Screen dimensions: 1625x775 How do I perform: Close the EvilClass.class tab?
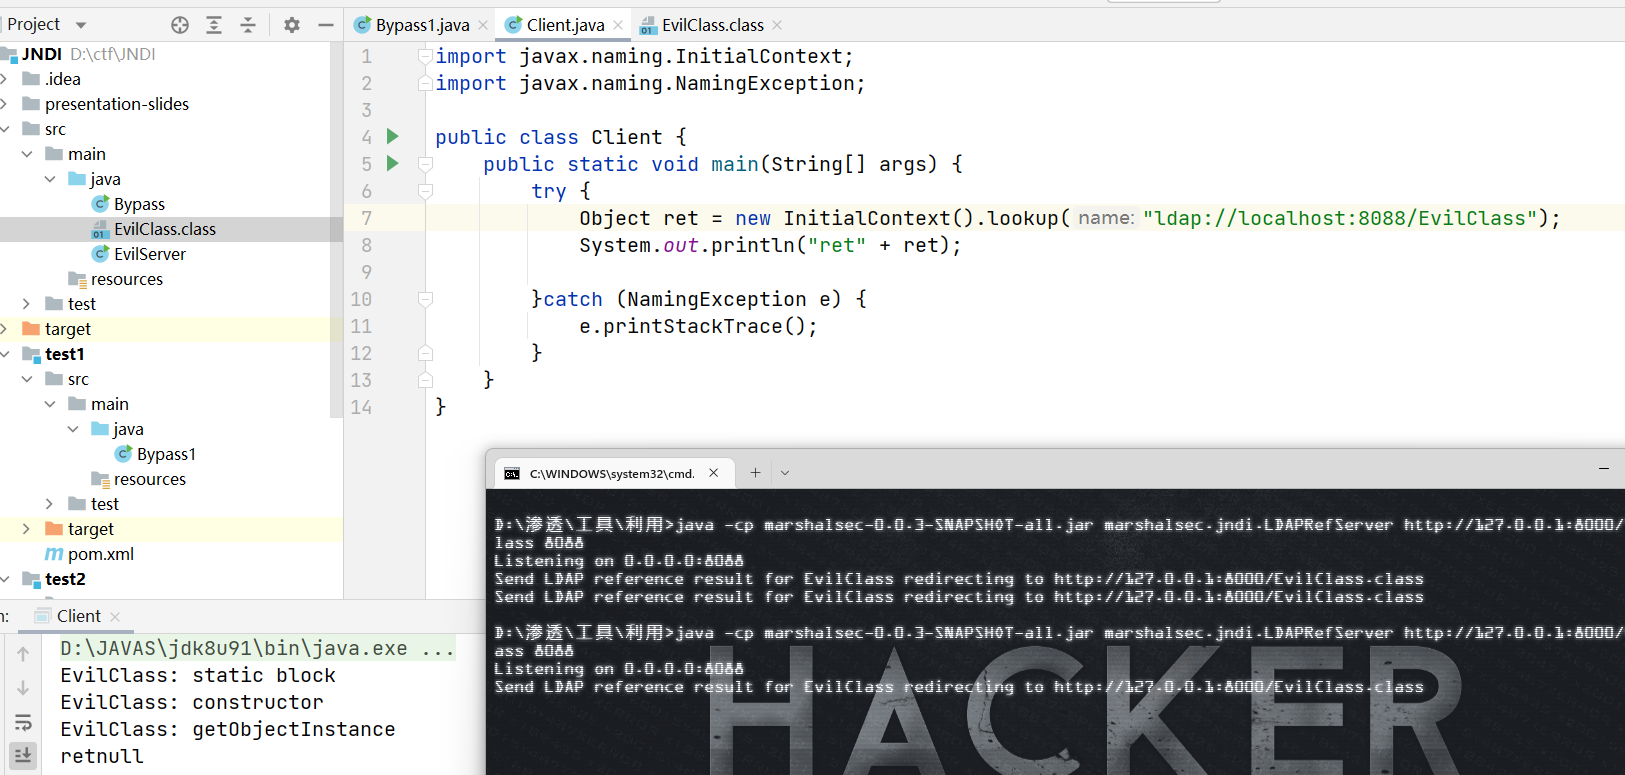coord(777,25)
